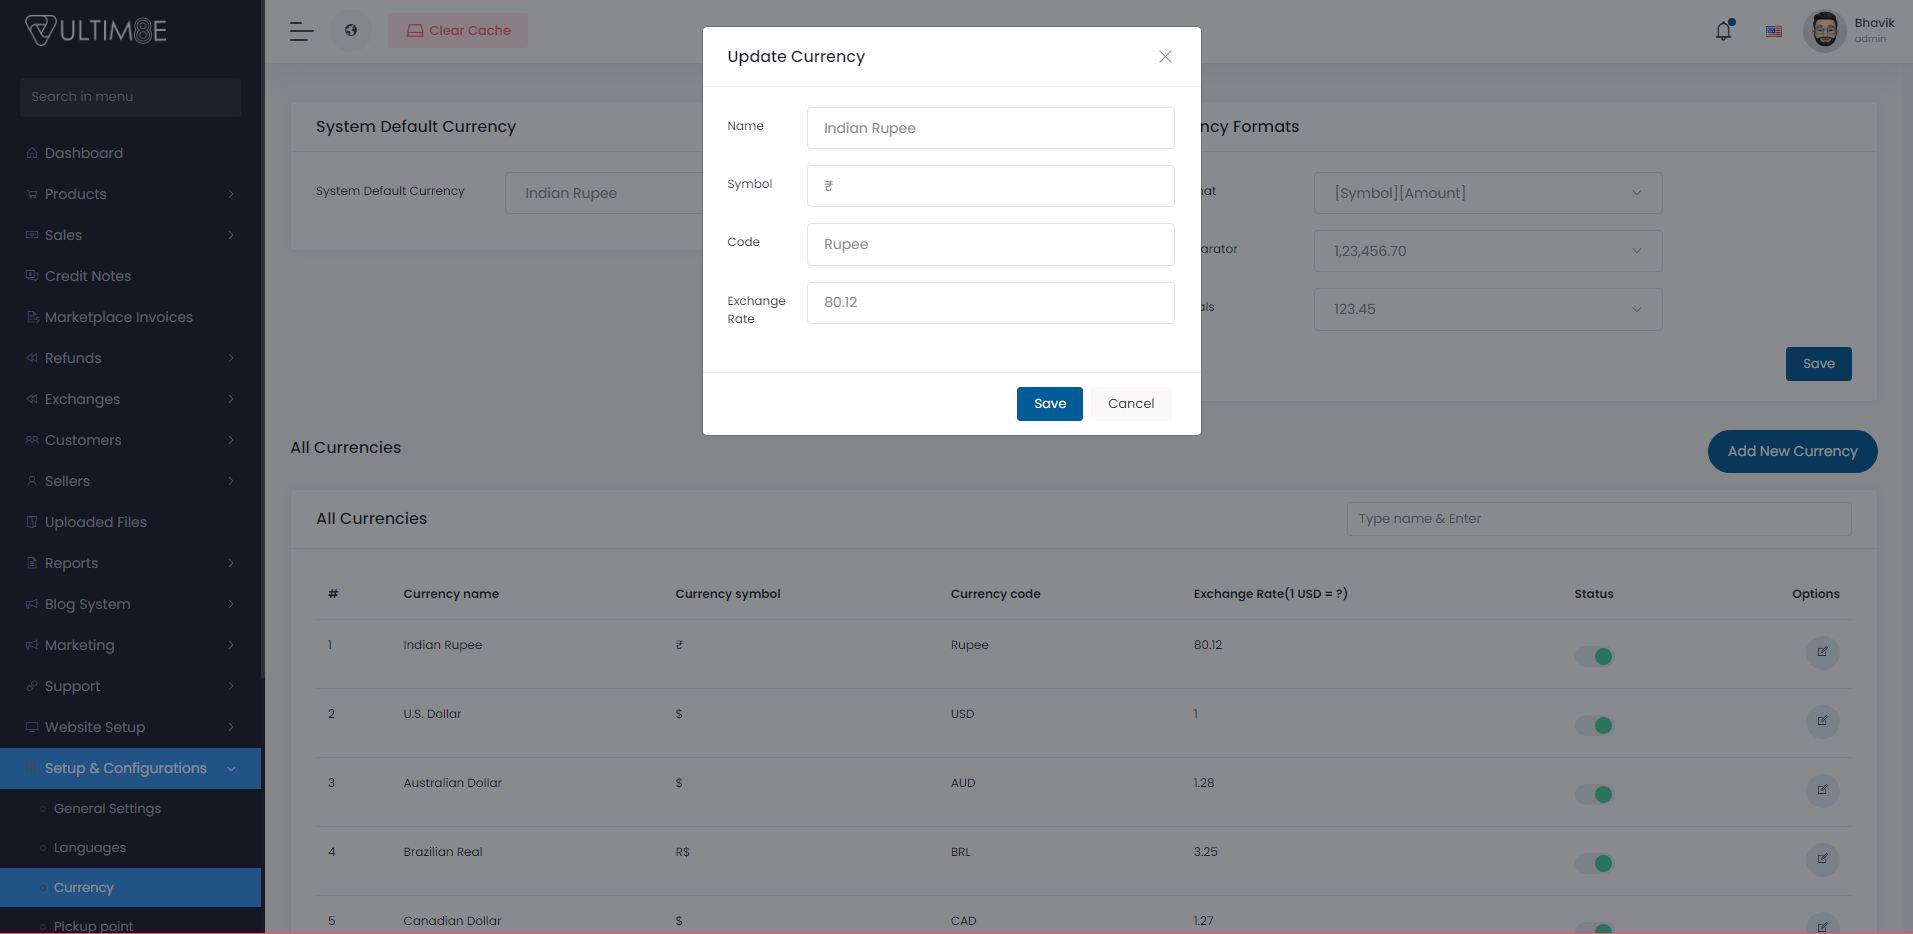Image resolution: width=1913 pixels, height=934 pixels.
Task: Toggle status switch for Indian Rupee
Action: tap(1595, 657)
